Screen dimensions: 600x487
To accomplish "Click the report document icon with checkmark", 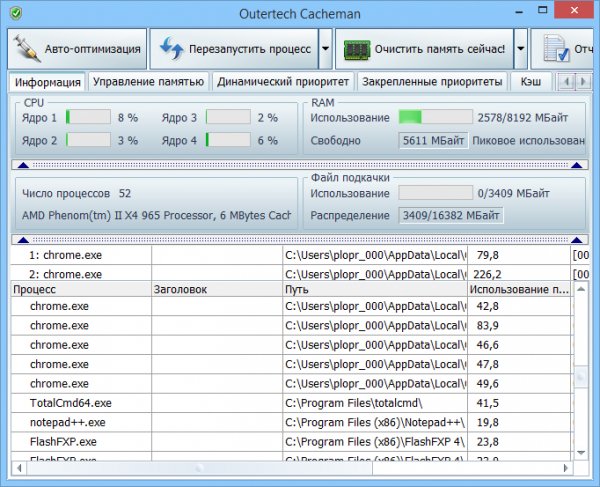I will [x=557, y=48].
